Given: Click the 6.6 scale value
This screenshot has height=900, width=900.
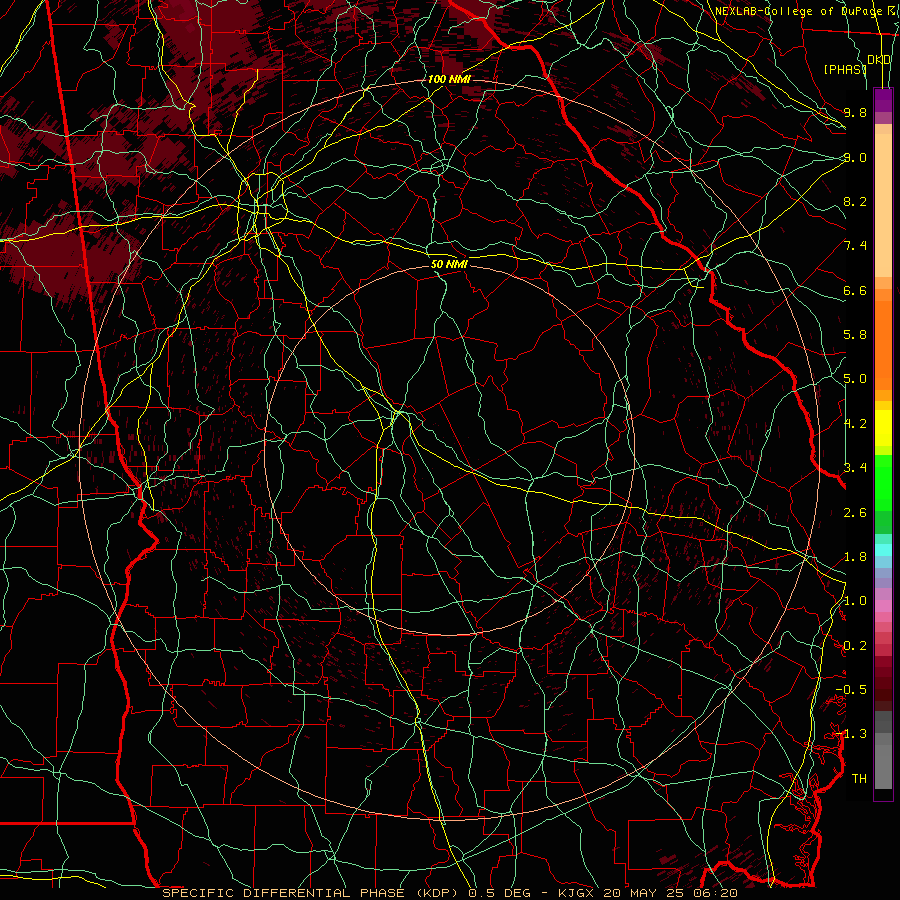Looking at the screenshot, I should tap(855, 290).
